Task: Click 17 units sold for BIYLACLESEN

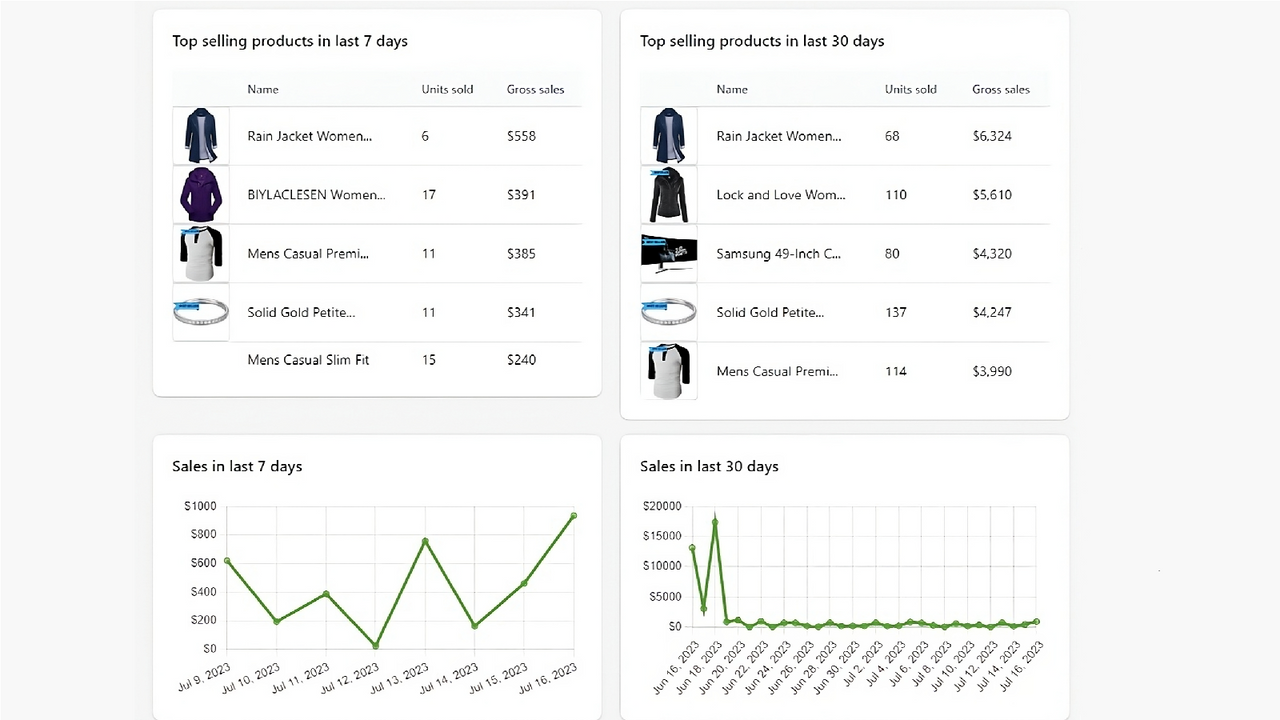Action: (429, 195)
